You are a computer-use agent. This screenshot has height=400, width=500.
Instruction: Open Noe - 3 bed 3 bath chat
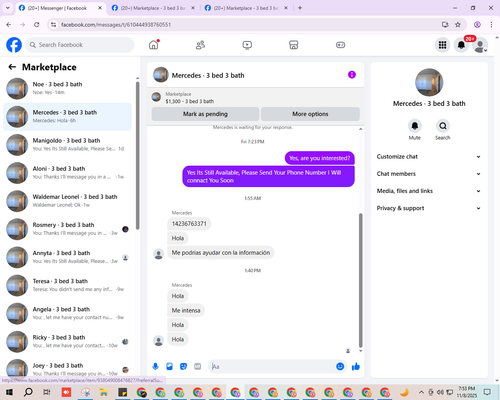[67, 88]
